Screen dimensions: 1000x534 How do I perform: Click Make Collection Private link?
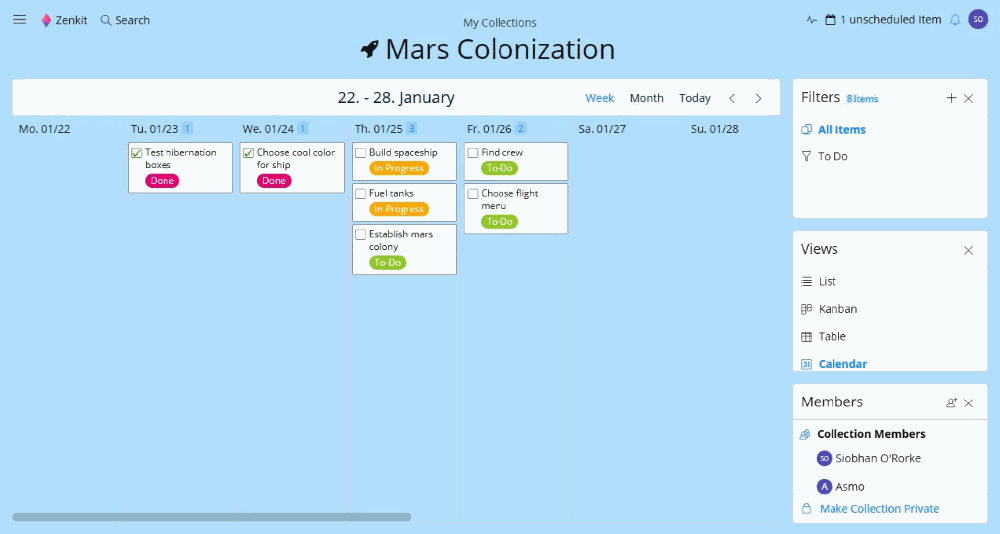tap(879, 508)
